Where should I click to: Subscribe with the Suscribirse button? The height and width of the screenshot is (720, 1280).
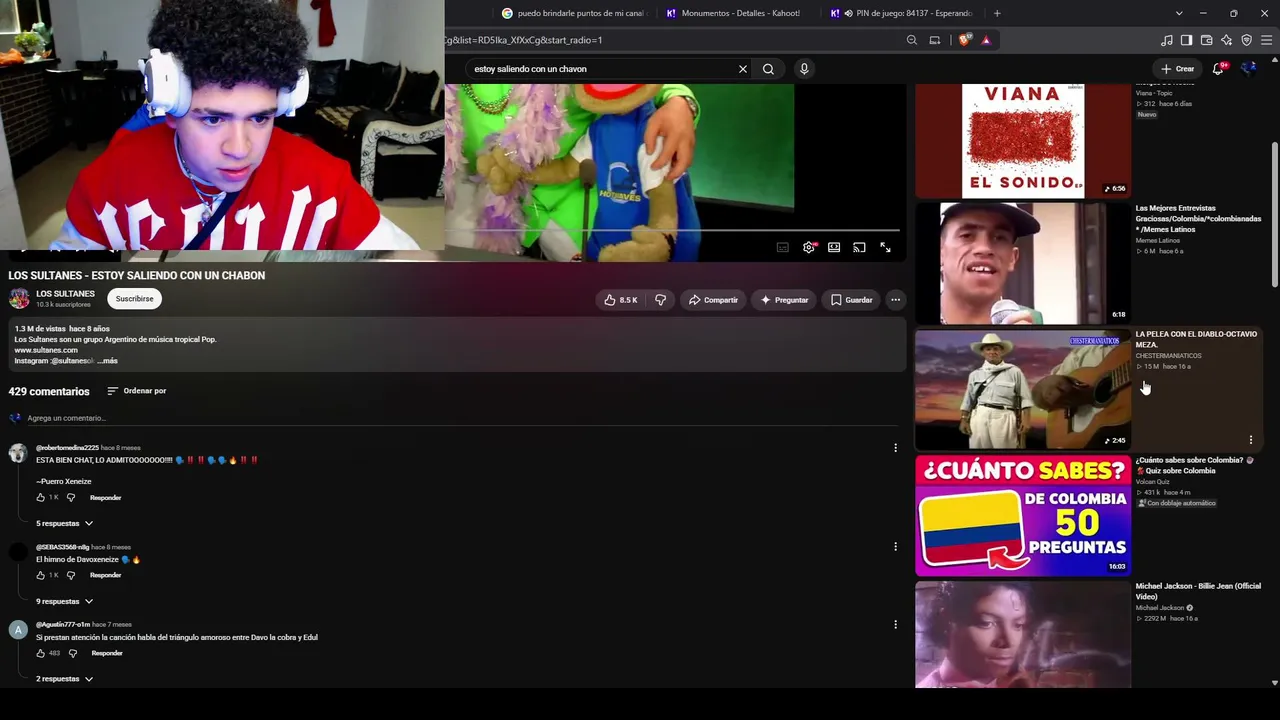[134, 298]
